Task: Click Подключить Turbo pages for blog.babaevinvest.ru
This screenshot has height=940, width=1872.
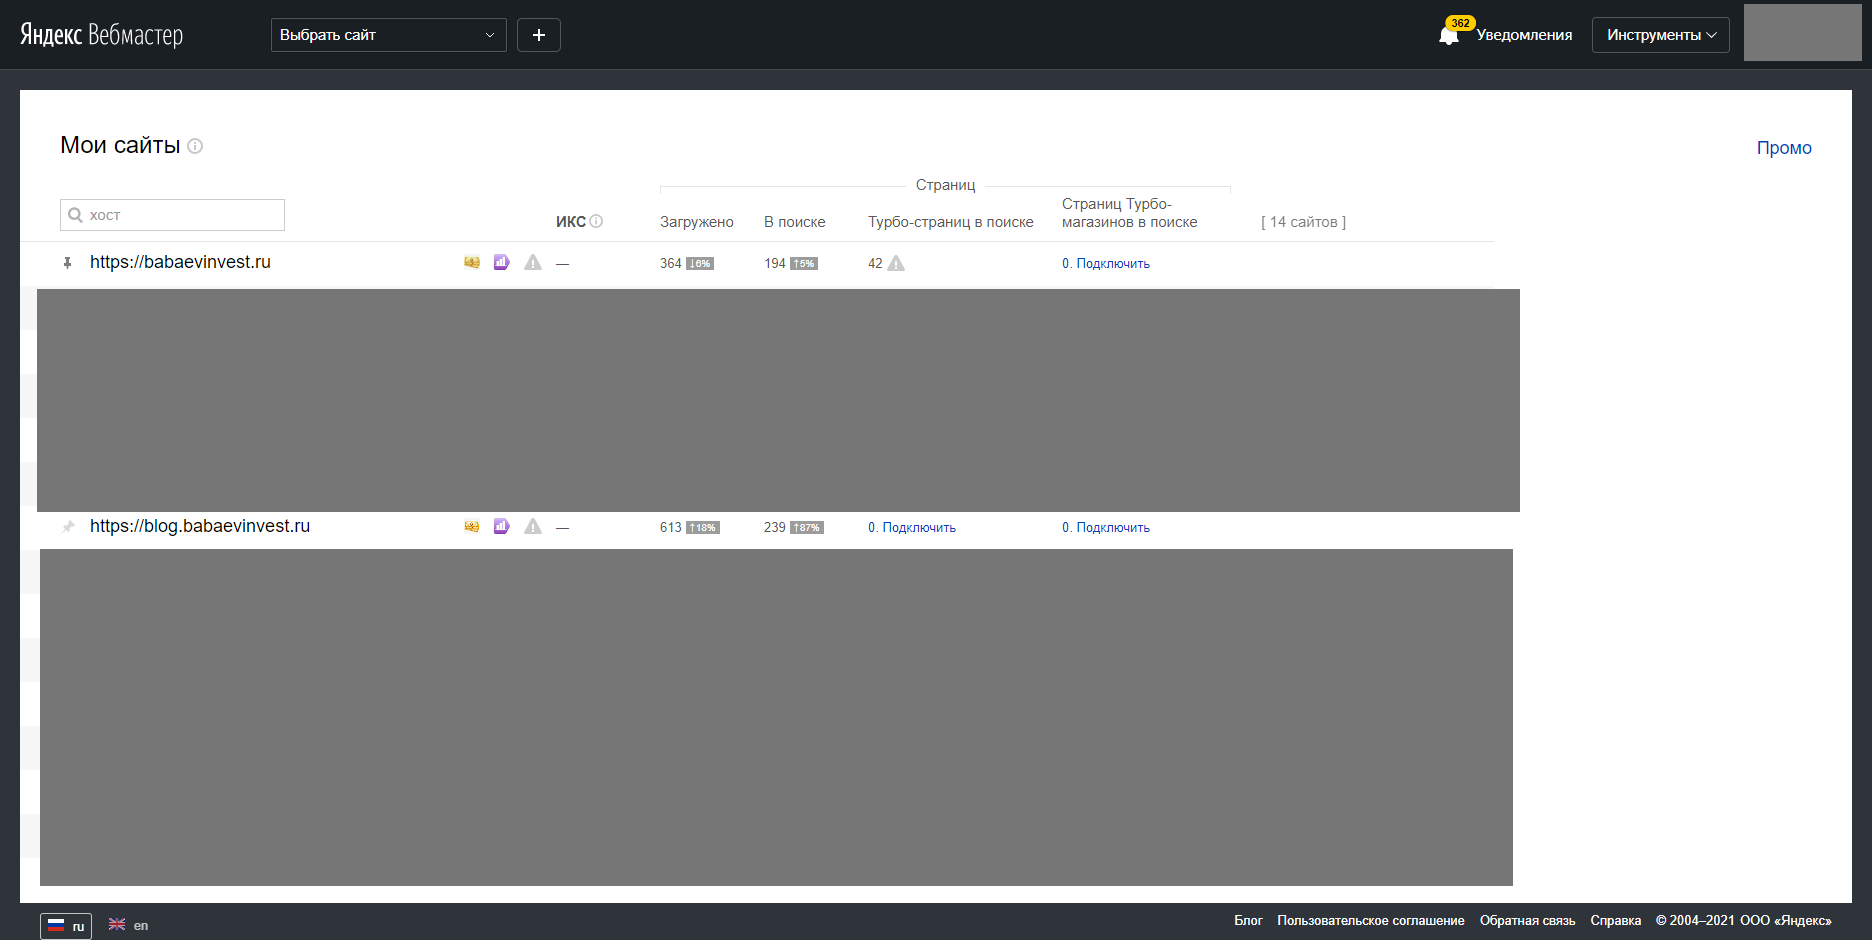Action: (x=919, y=528)
